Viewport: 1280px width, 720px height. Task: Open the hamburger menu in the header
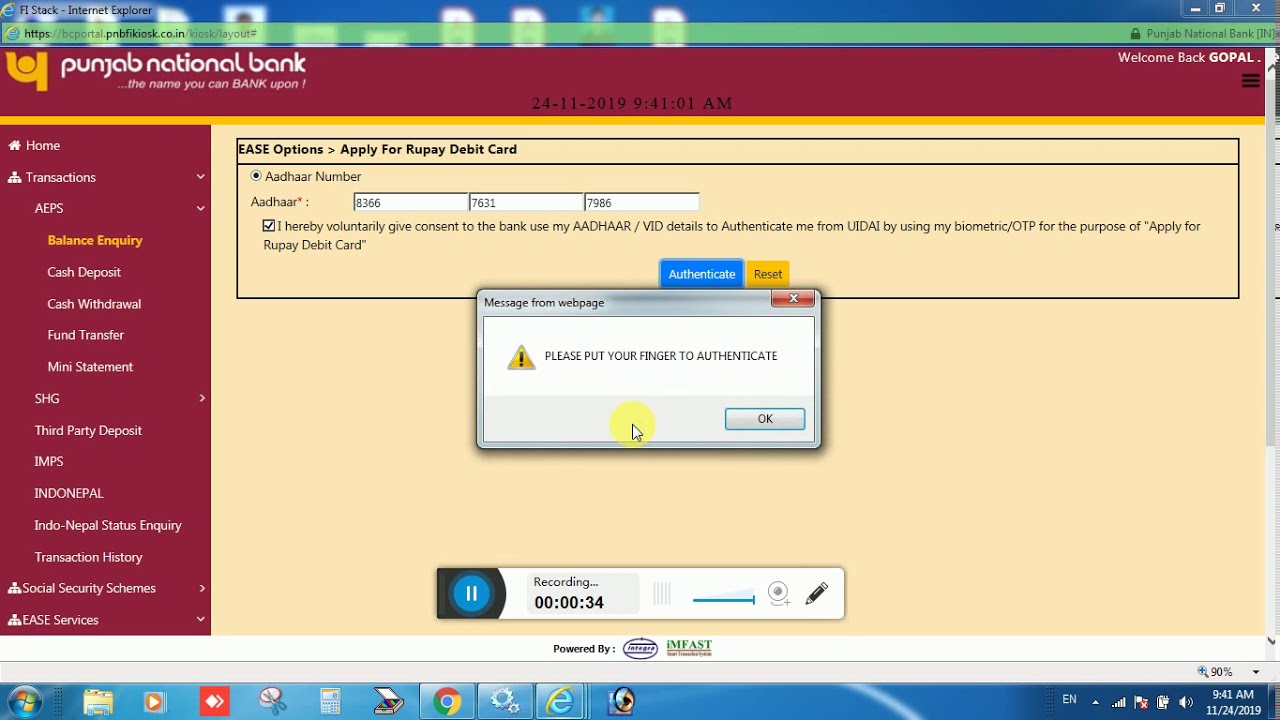click(1250, 81)
